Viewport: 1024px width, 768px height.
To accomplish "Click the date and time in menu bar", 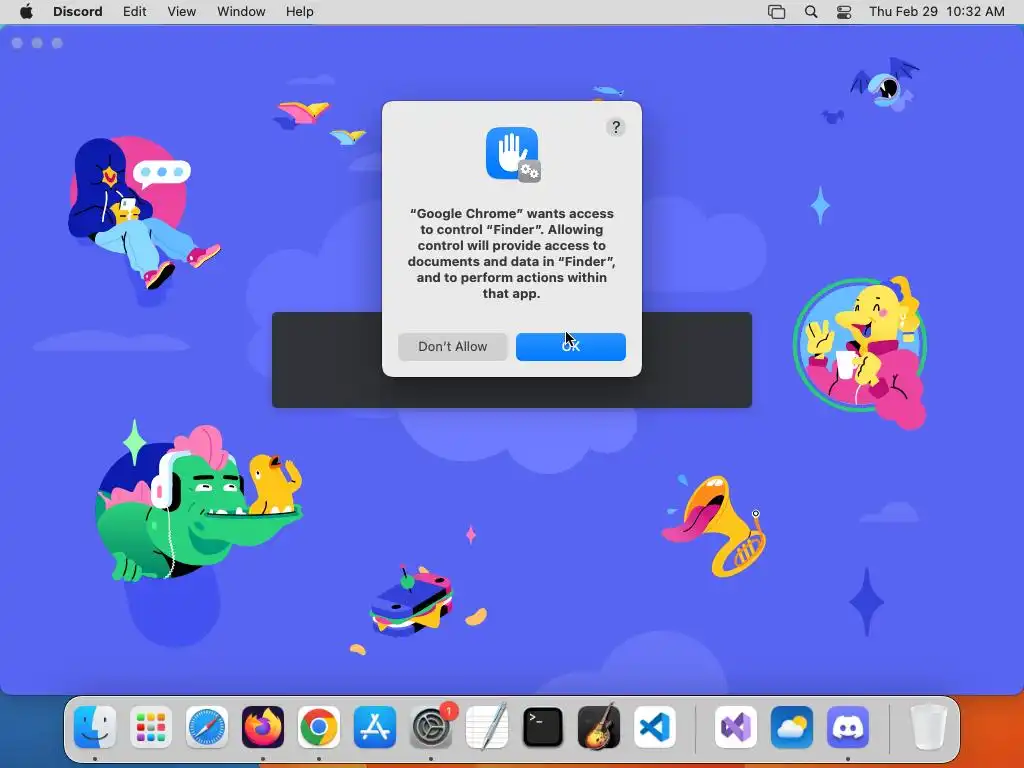I will pos(936,12).
